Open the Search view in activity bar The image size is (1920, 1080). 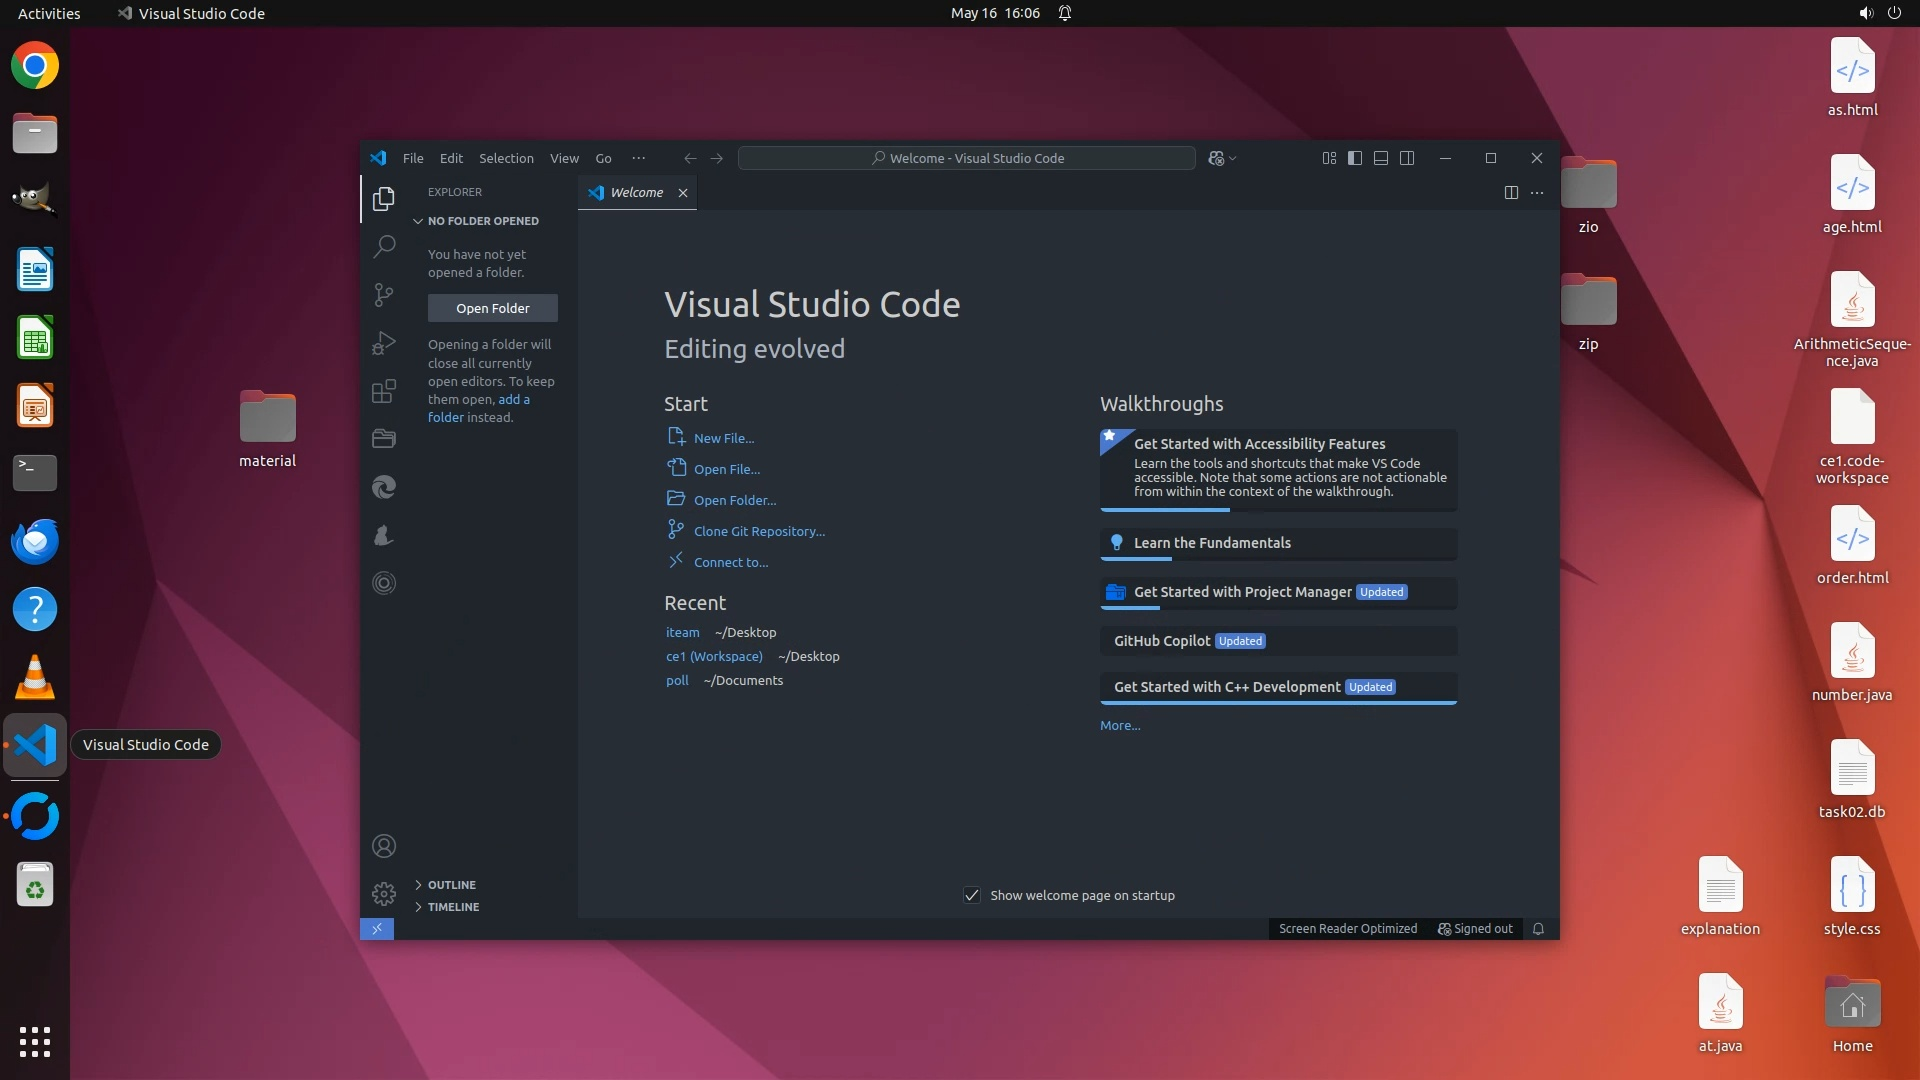pos(384,246)
